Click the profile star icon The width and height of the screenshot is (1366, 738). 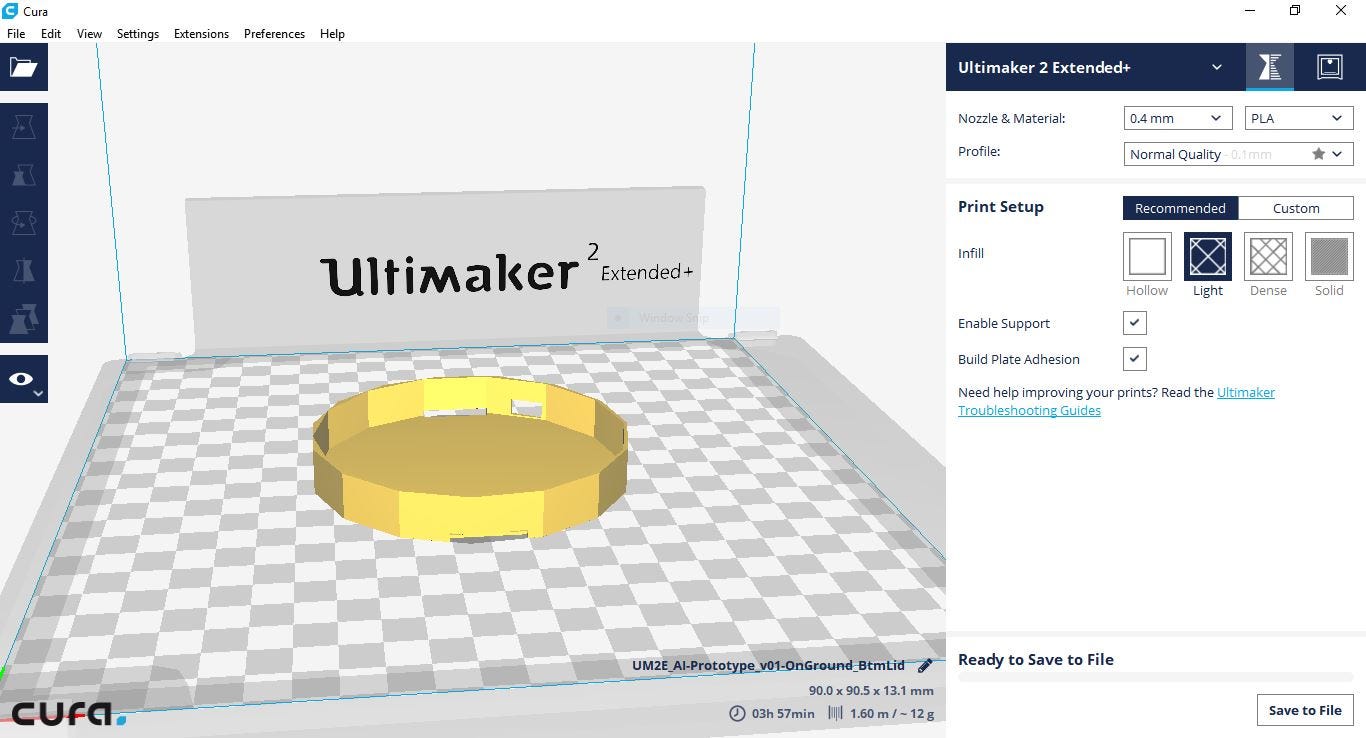pos(1319,154)
